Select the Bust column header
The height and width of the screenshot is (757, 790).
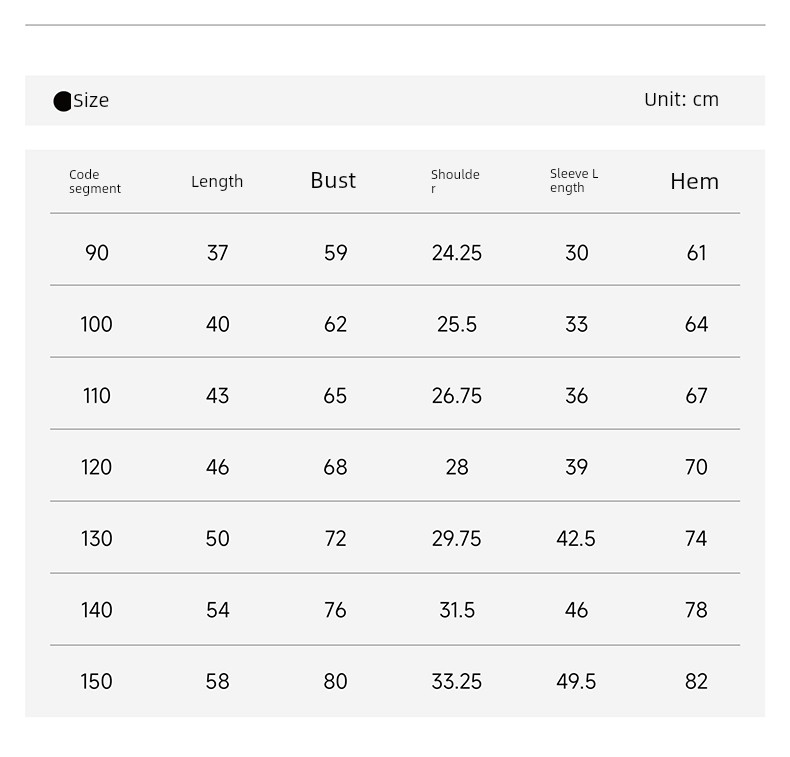(333, 180)
